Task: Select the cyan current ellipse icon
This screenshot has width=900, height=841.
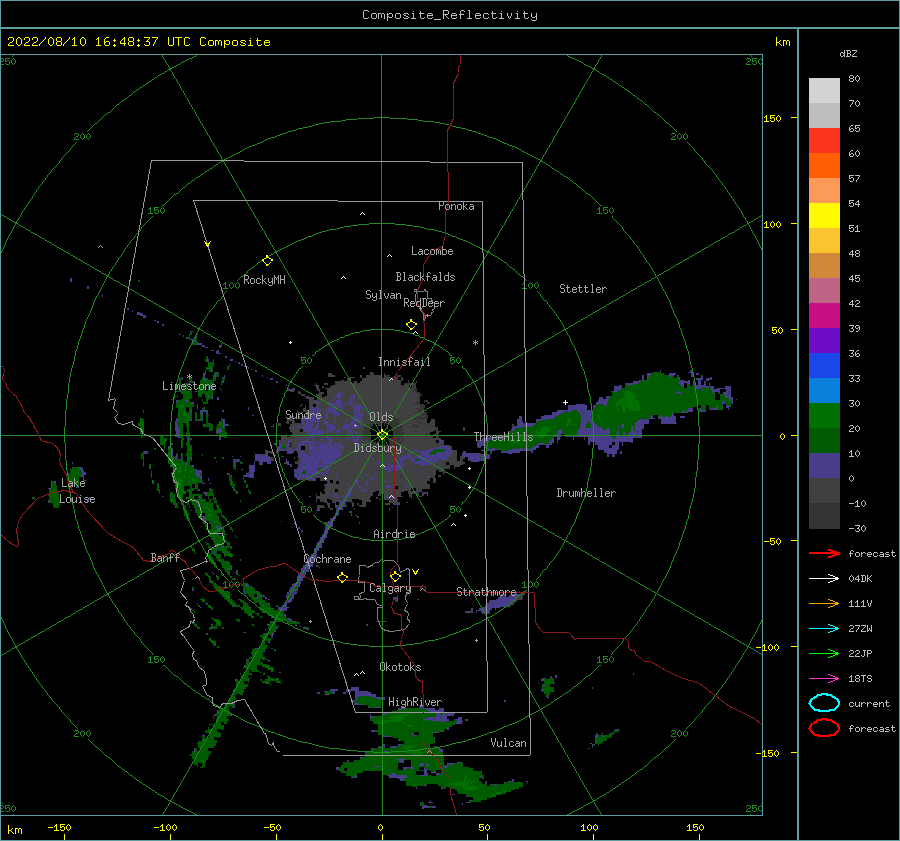Action: (x=824, y=703)
